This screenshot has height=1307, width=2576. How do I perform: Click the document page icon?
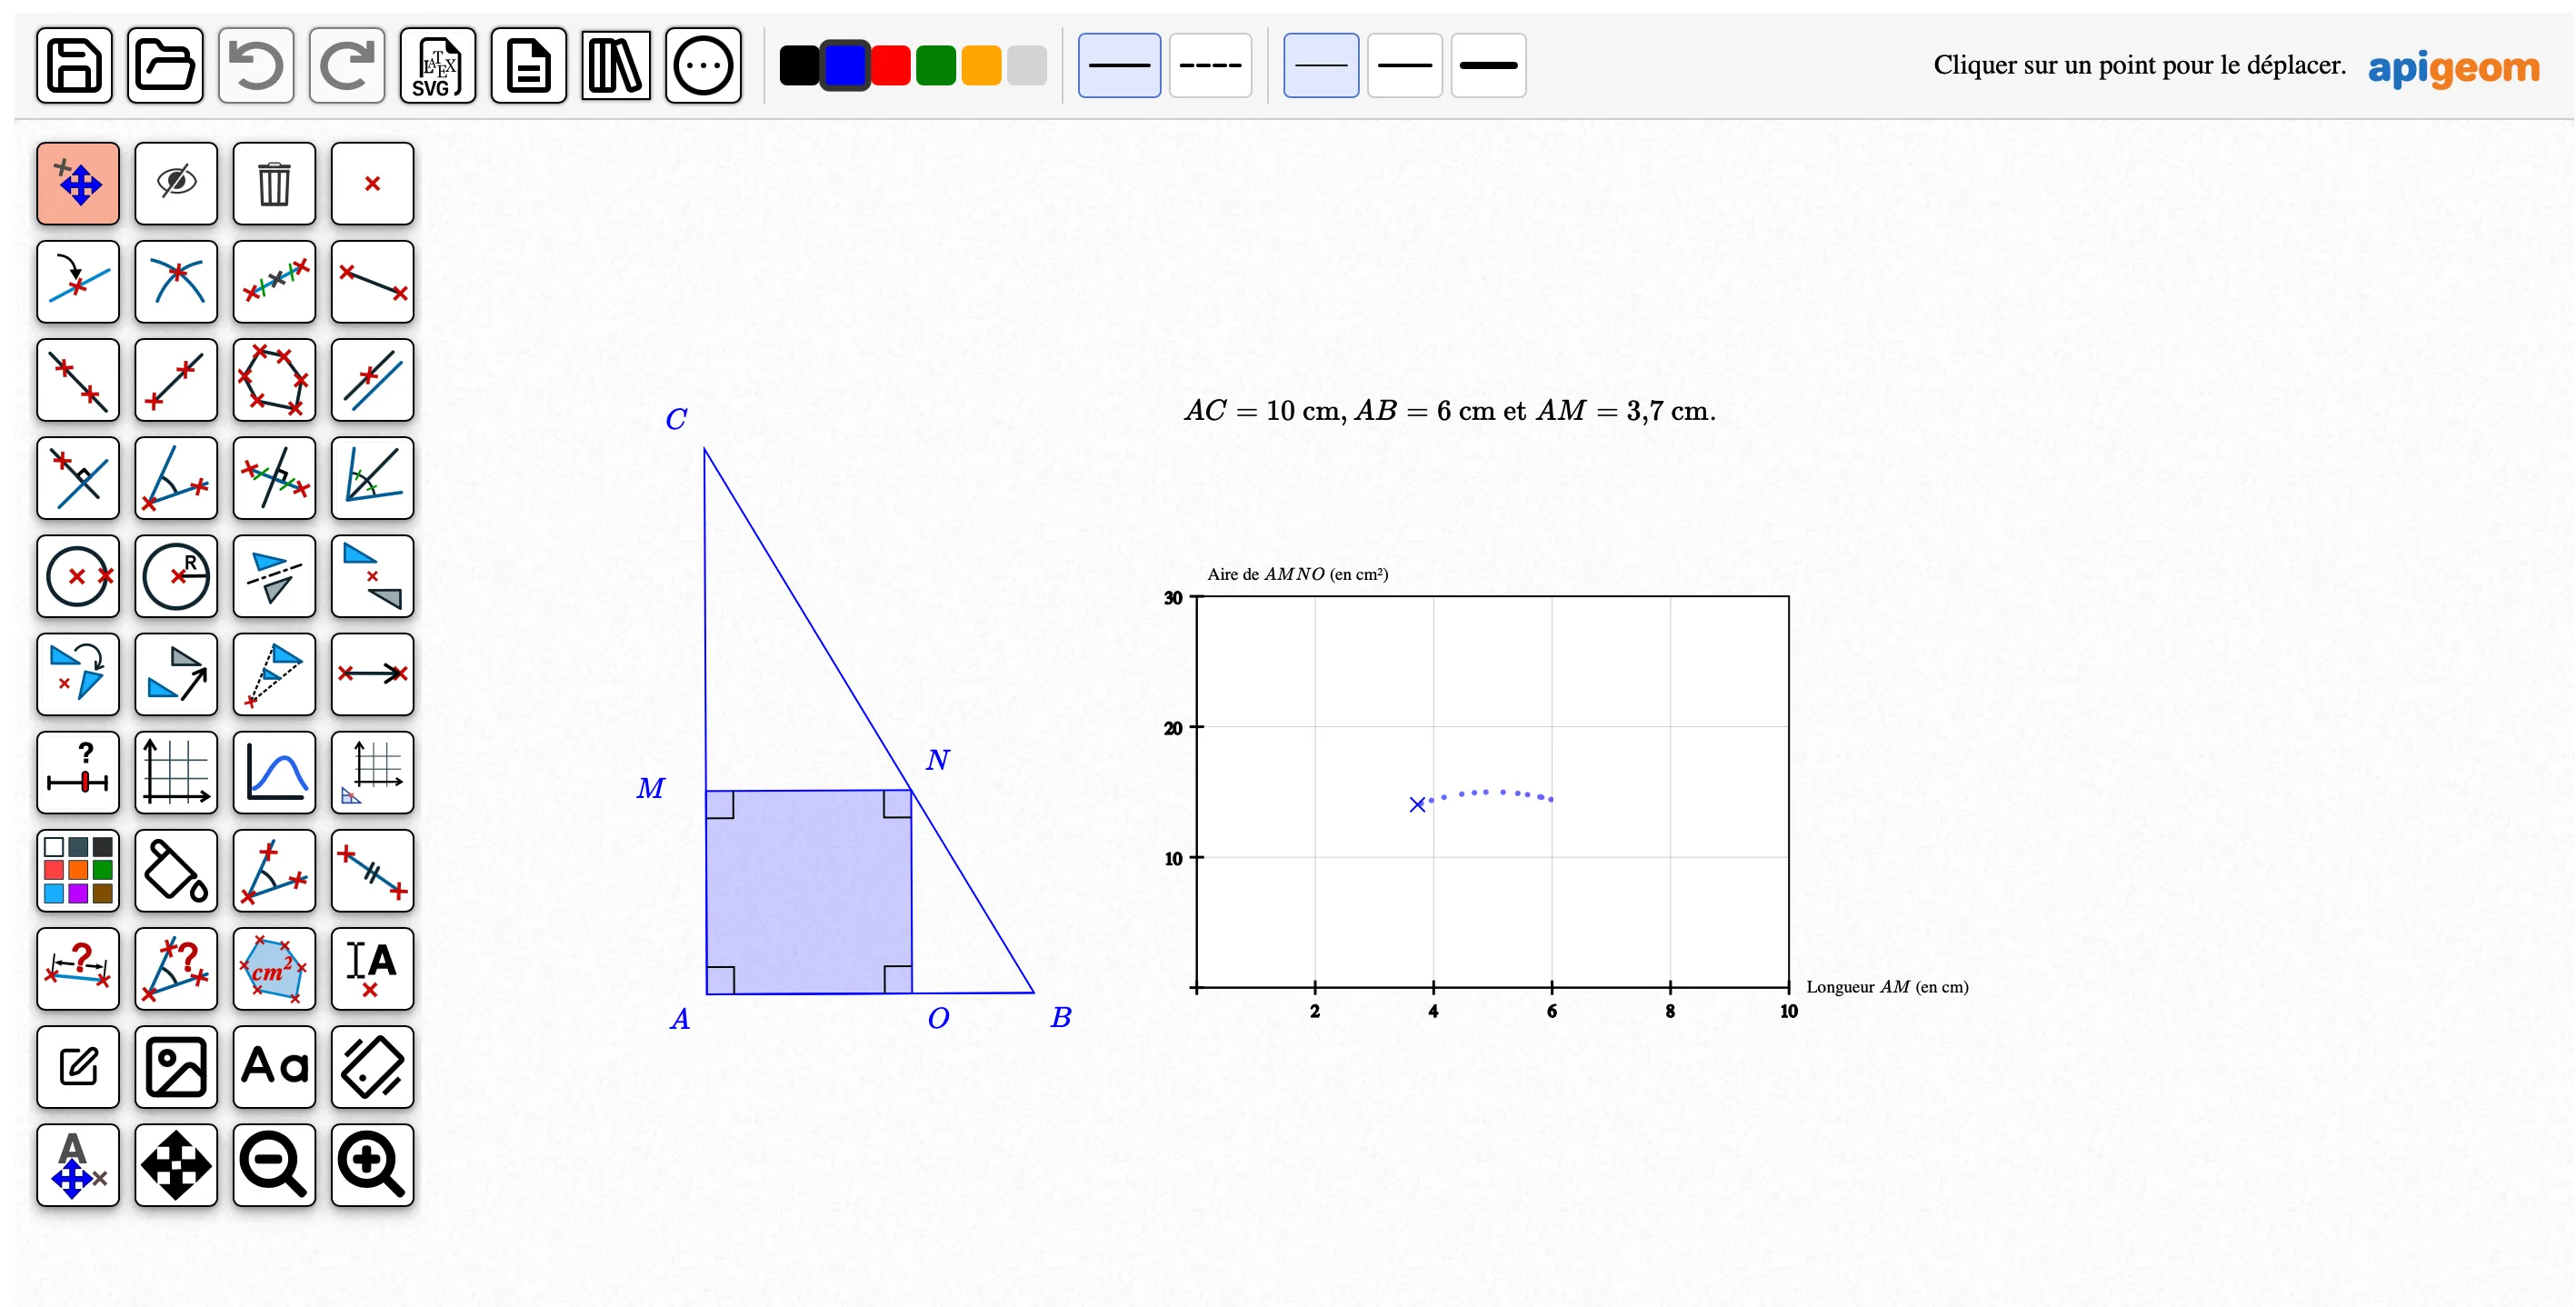pyautogui.click(x=529, y=66)
